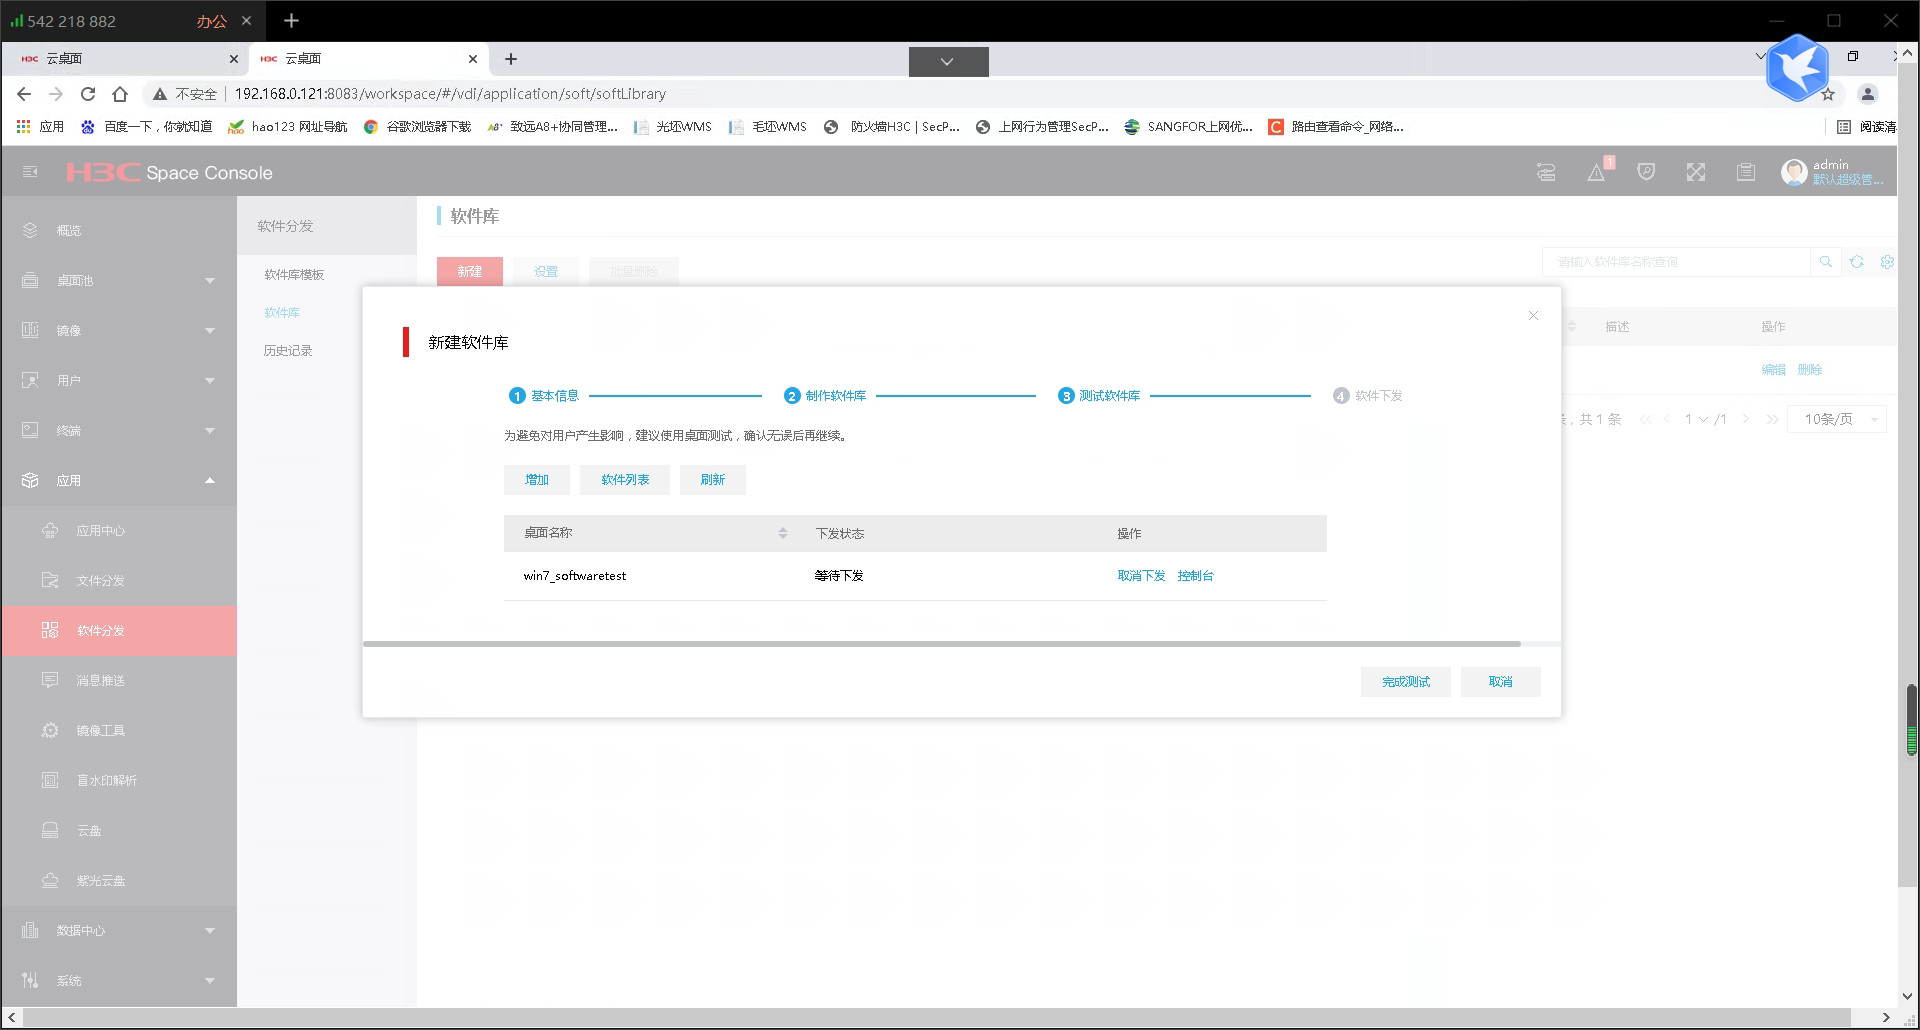Image resolution: width=1920 pixels, height=1030 pixels.
Task: Open 软件分发 in the sidebar
Action: (119, 630)
